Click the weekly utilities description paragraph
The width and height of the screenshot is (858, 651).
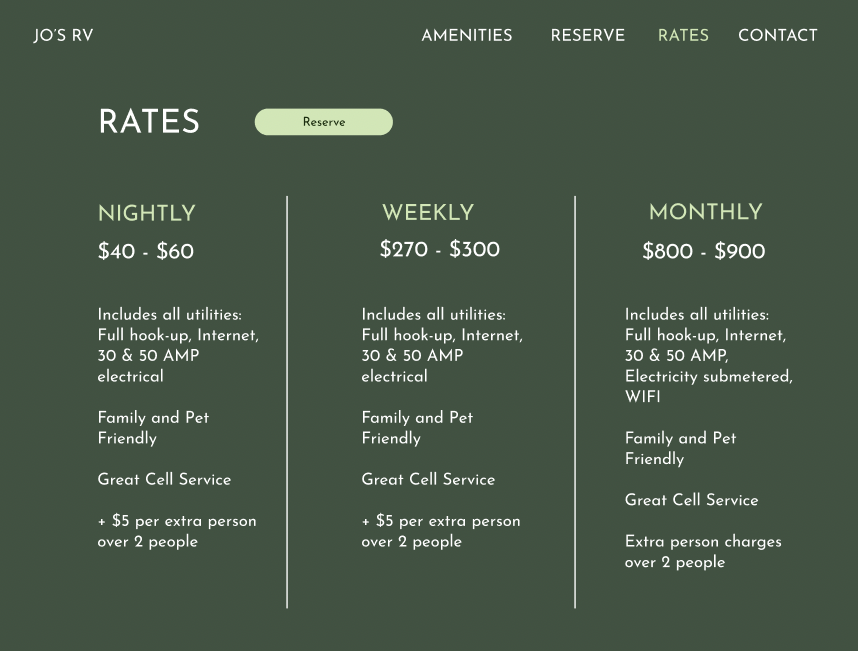click(x=442, y=345)
